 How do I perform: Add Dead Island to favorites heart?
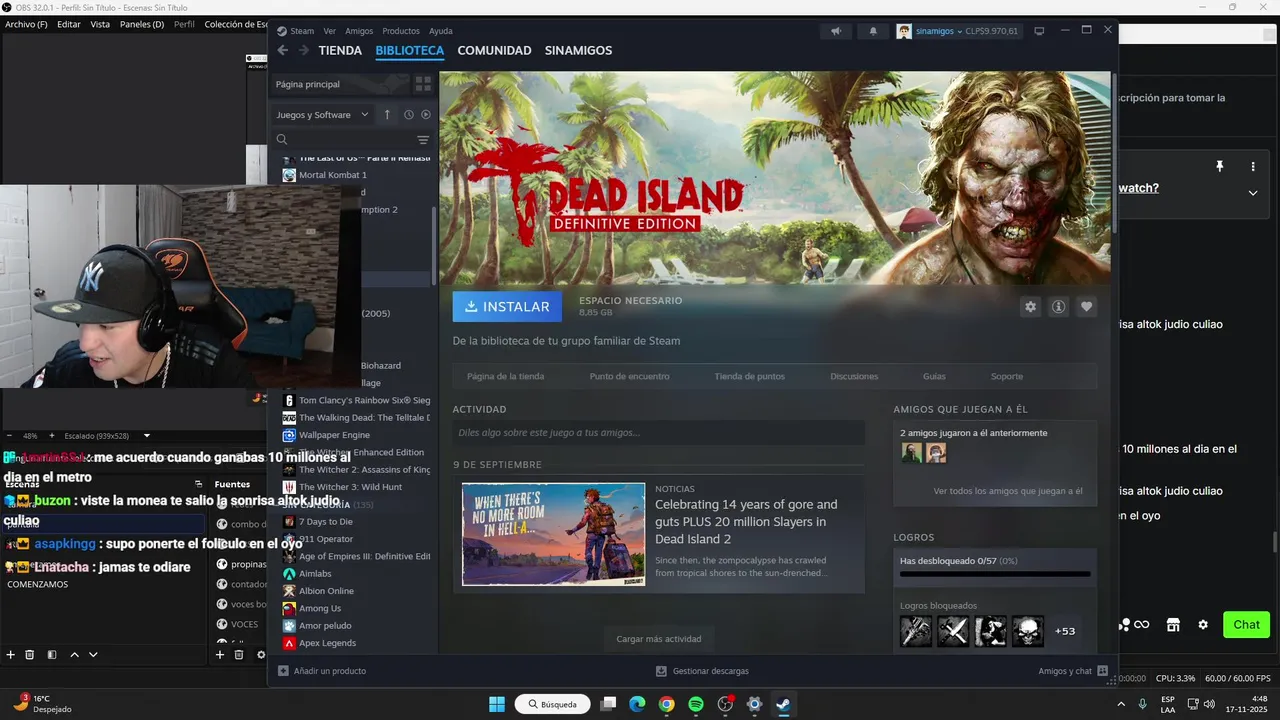[1086, 307]
